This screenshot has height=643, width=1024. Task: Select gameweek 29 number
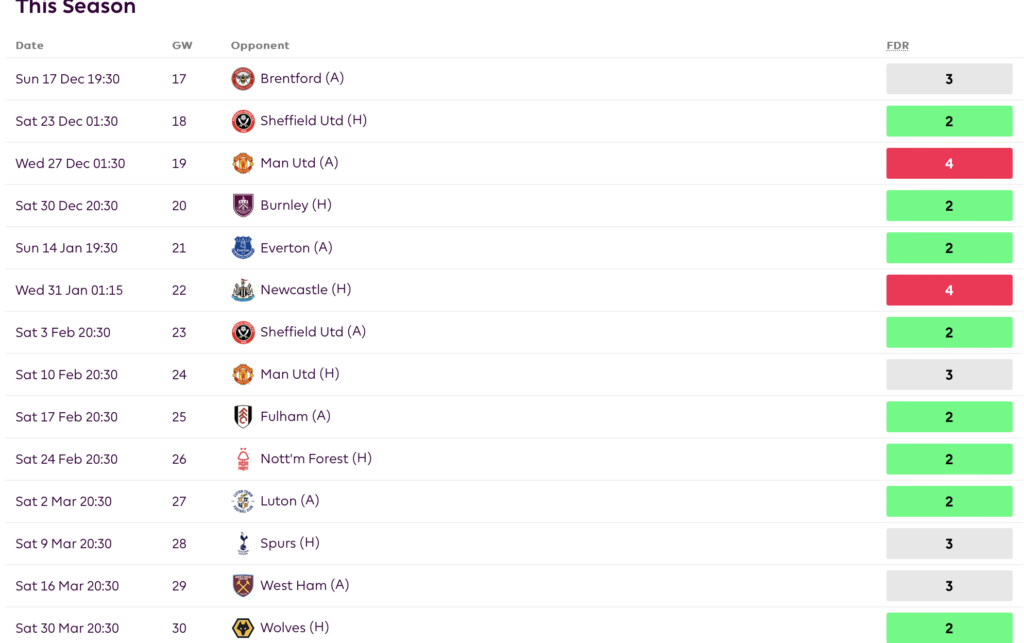(179, 586)
